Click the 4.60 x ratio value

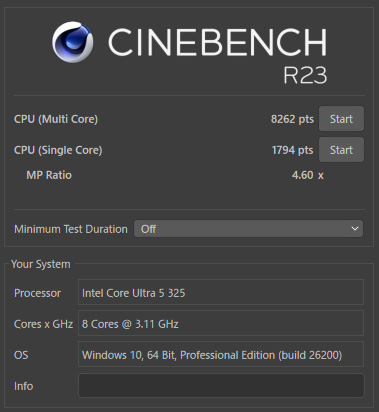308,175
